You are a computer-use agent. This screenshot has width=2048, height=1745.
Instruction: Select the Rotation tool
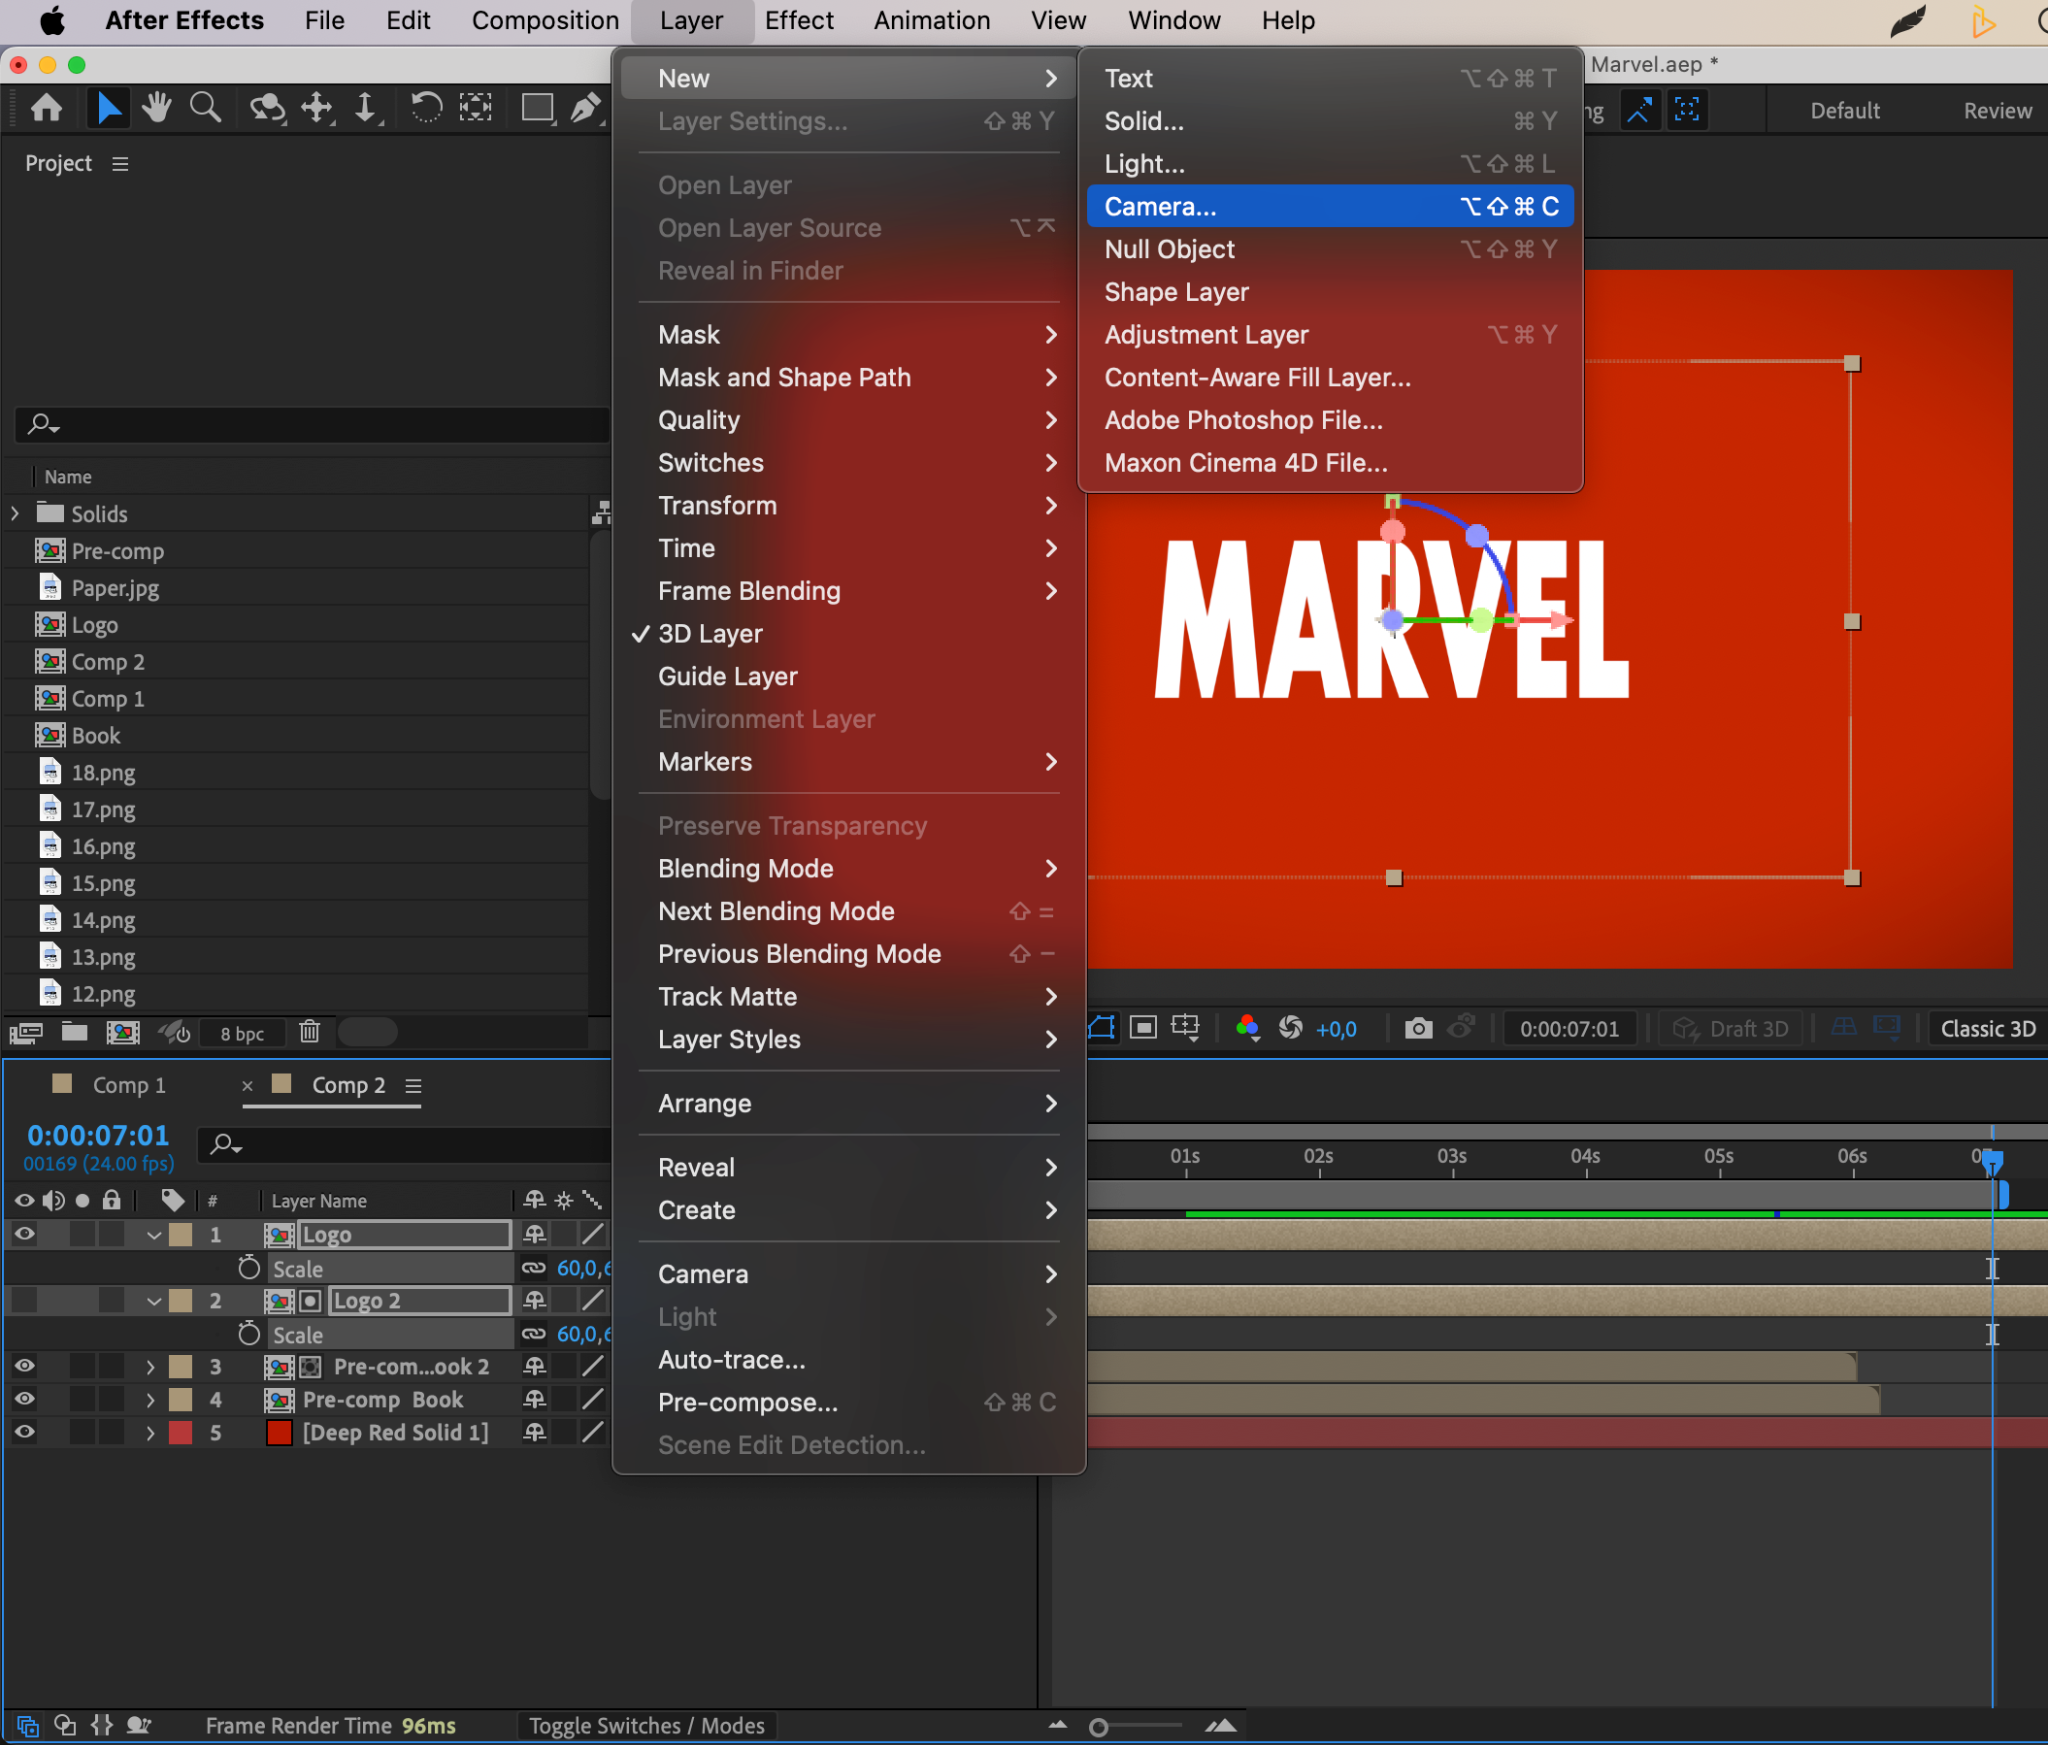point(426,107)
